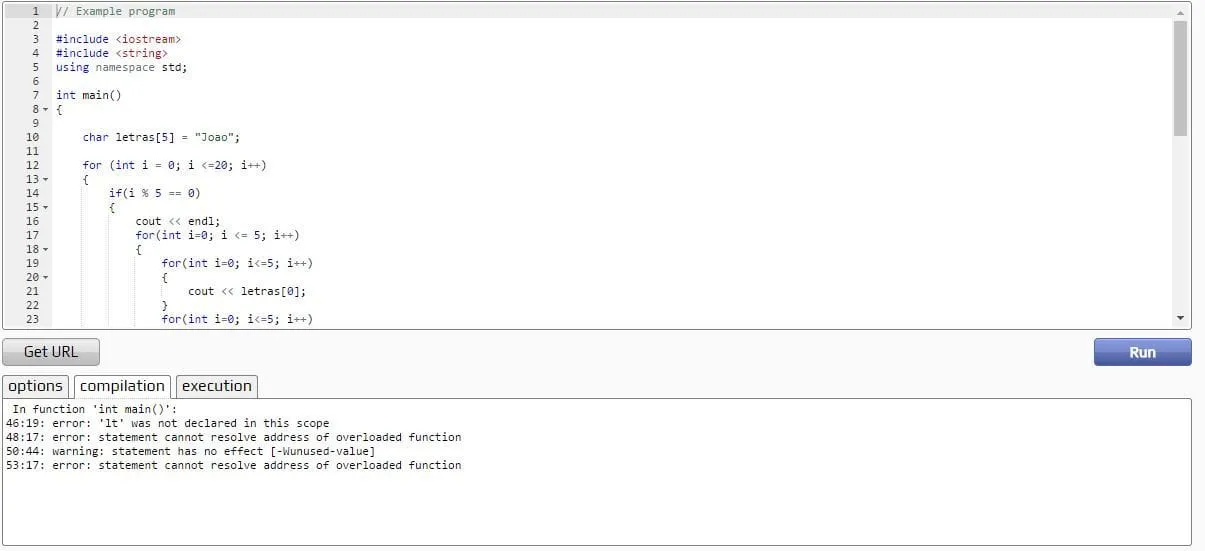Place cursor on the using namespace std line
The width and height of the screenshot is (1205, 551).
121,67
